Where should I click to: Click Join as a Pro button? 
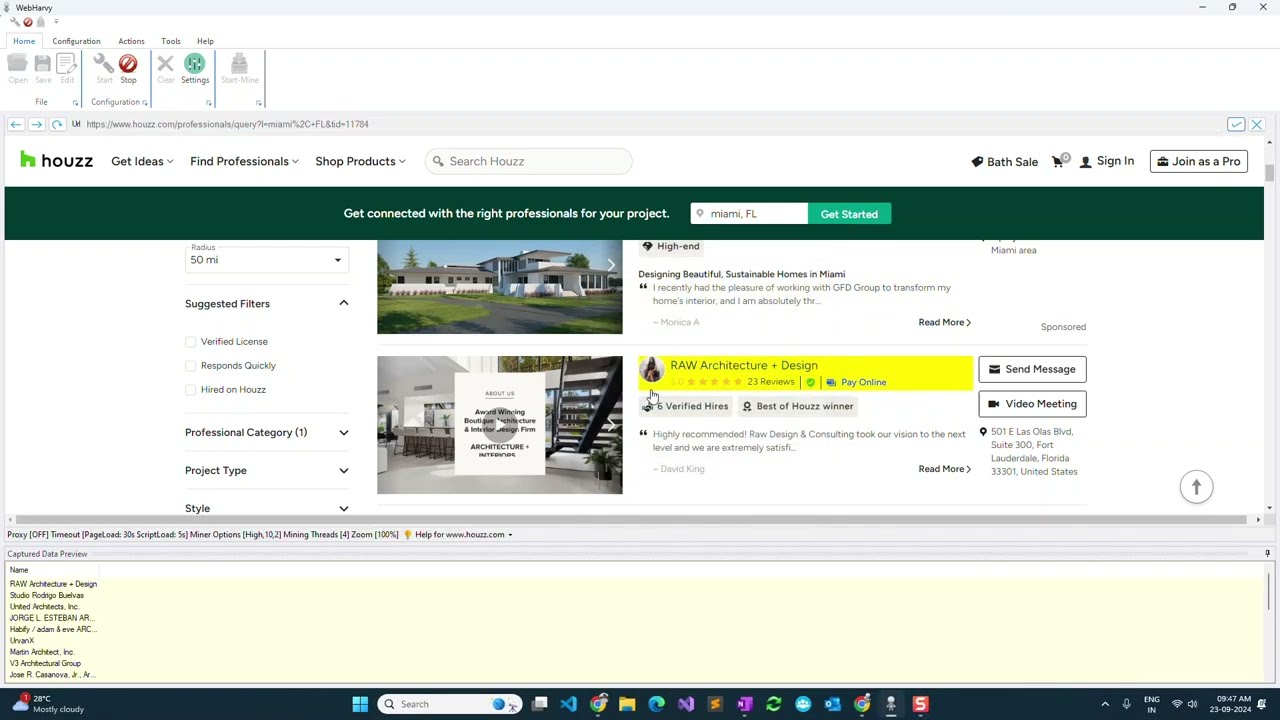click(x=1198, y=161)
